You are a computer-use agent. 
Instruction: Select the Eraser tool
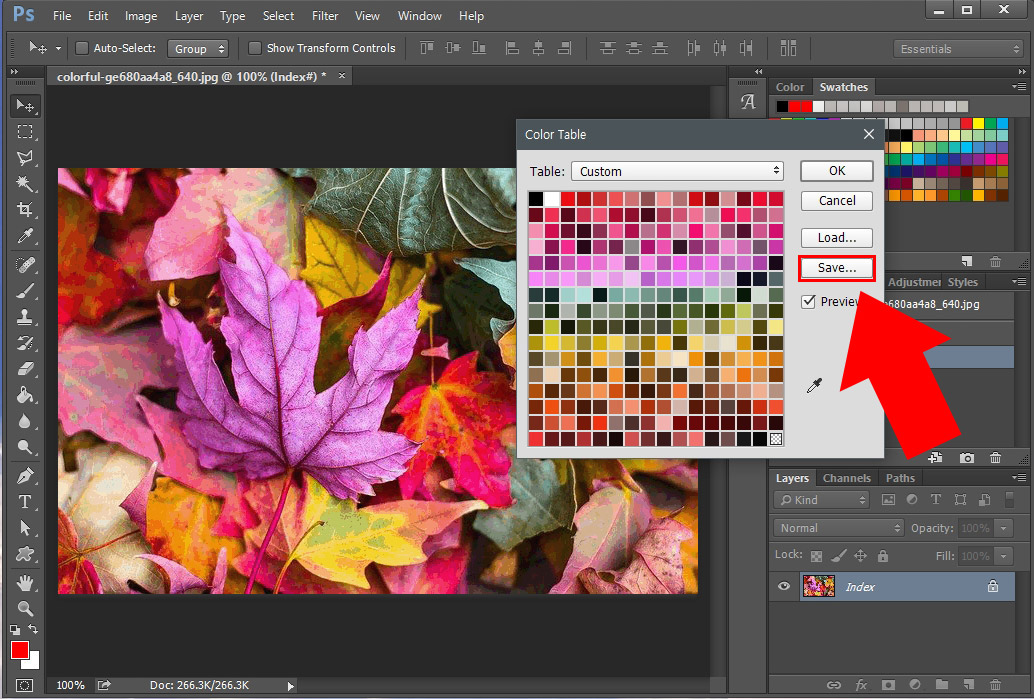(x=25, y=369)
